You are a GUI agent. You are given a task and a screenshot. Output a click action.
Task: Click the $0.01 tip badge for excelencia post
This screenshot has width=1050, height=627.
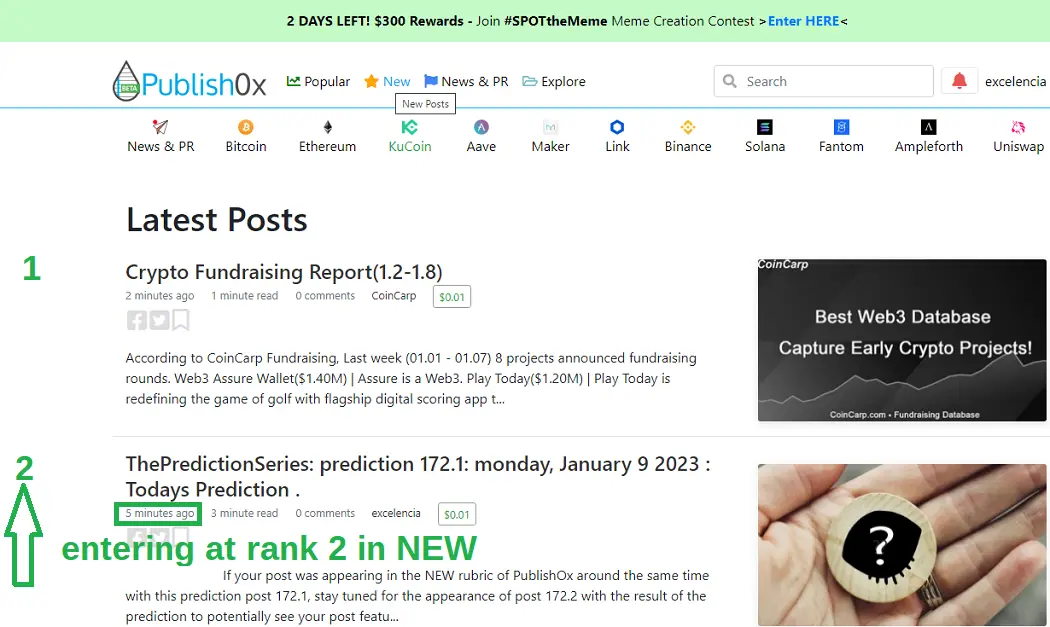[x=457, y=514]
